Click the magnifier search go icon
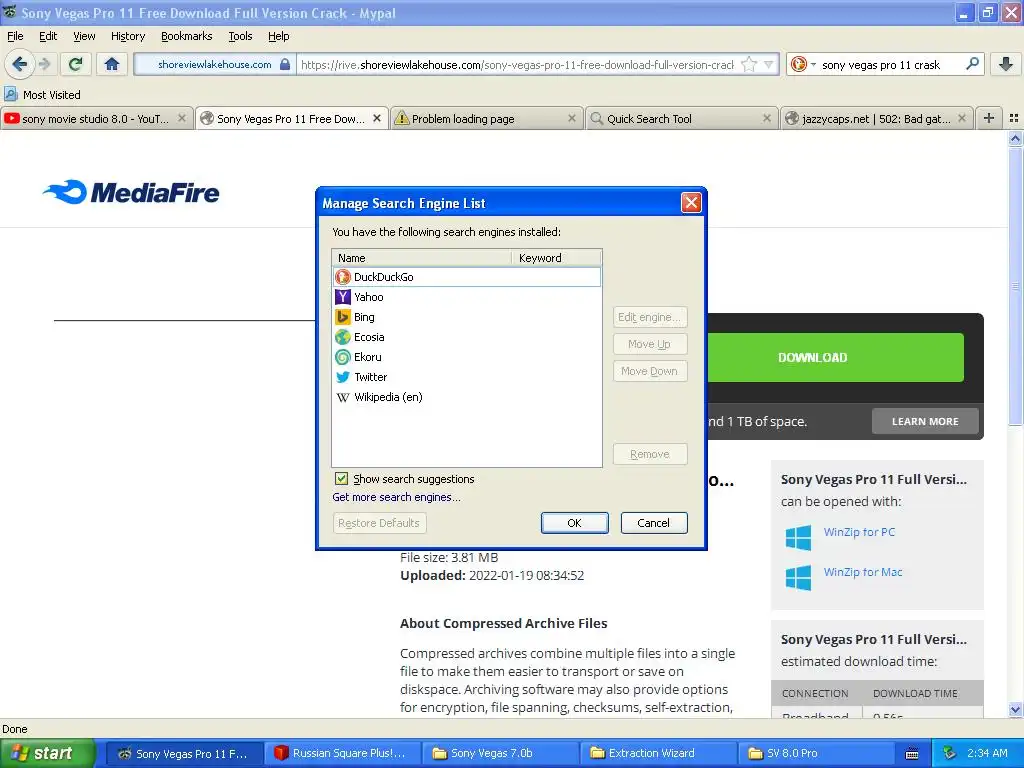This screenshot has height=768, width=1024. click(972, 63)
